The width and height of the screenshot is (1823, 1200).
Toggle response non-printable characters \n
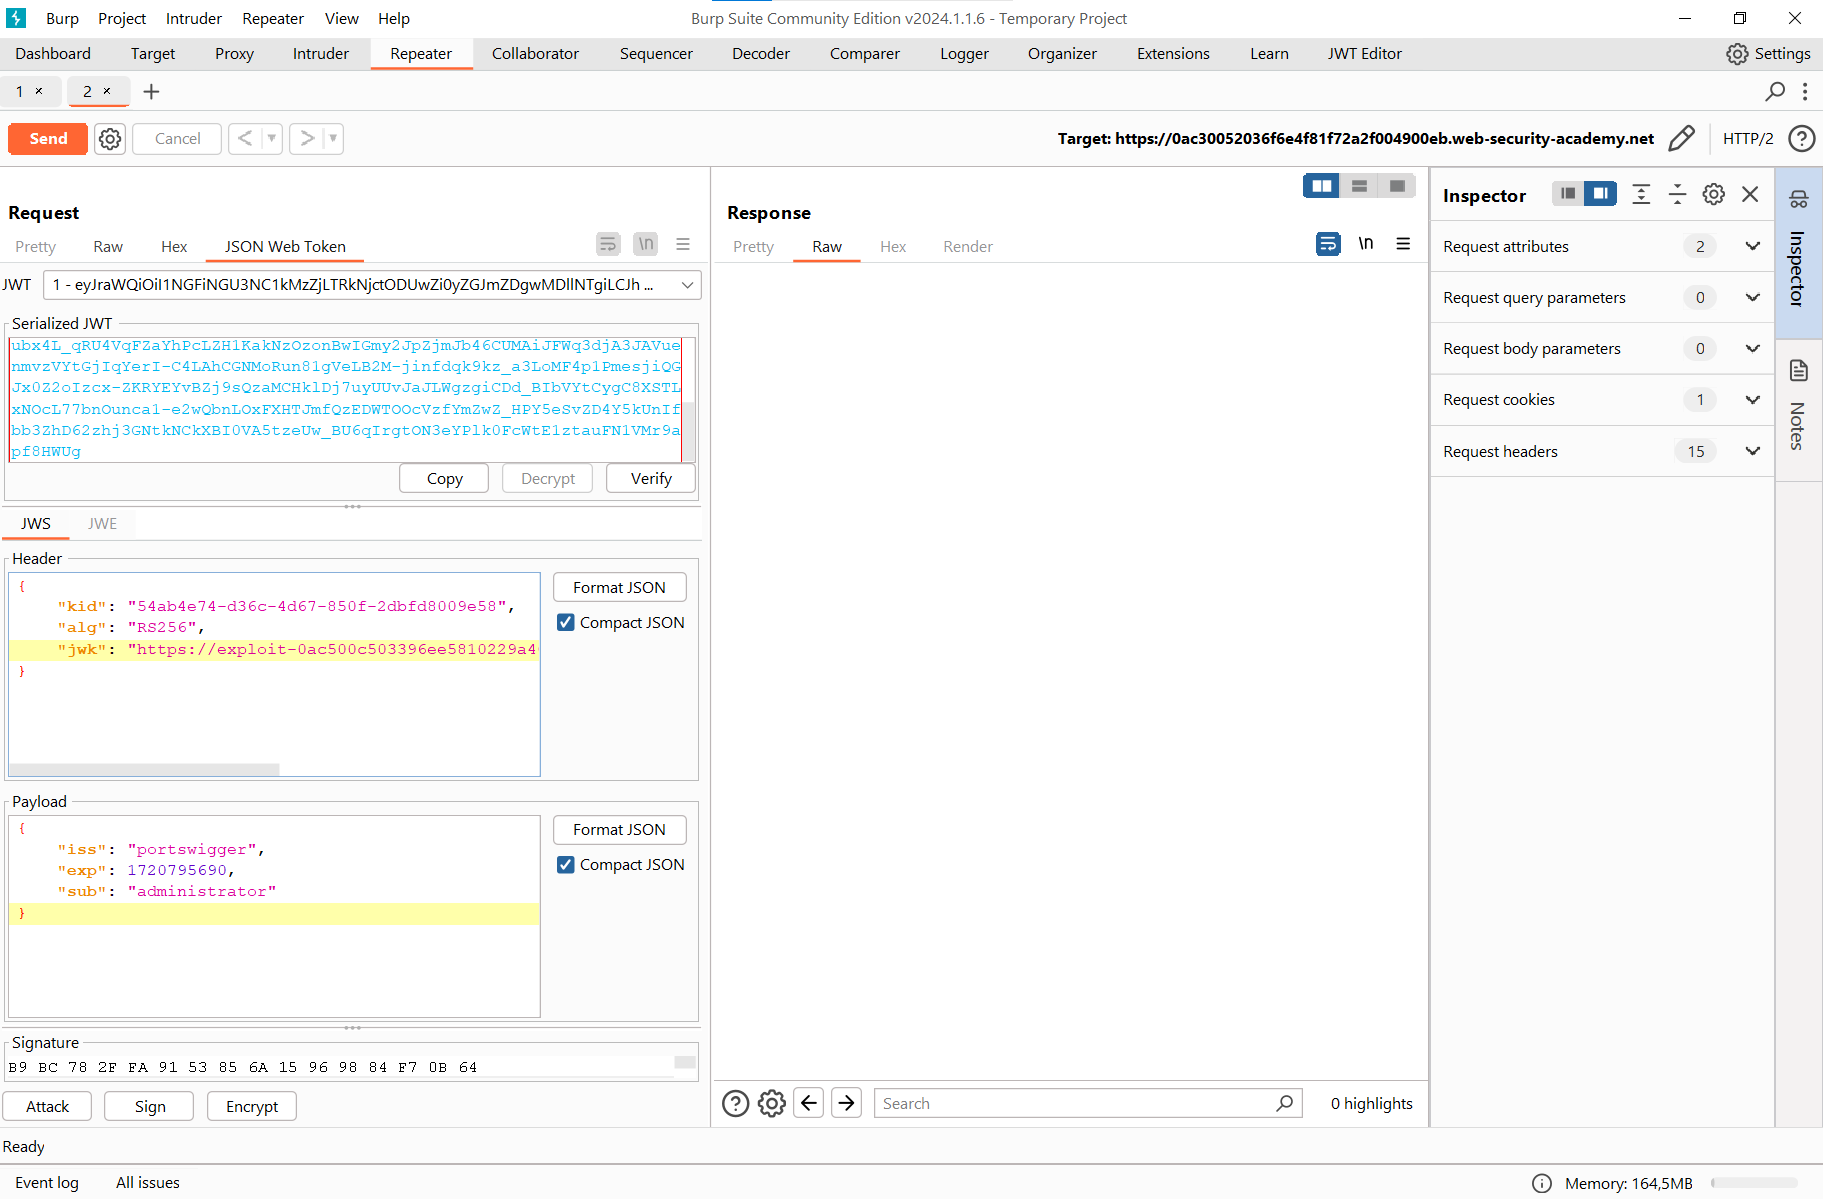point(1366,244)
